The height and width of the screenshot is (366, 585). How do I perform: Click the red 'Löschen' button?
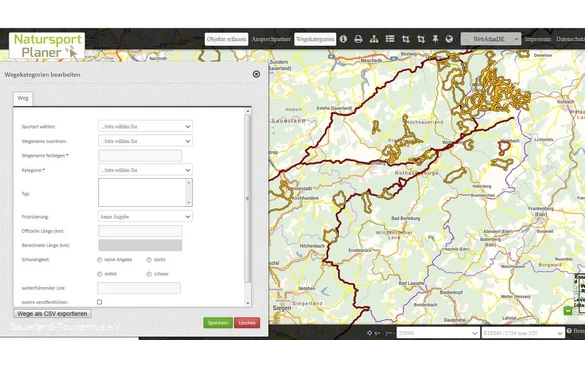[x=247, y=323]
